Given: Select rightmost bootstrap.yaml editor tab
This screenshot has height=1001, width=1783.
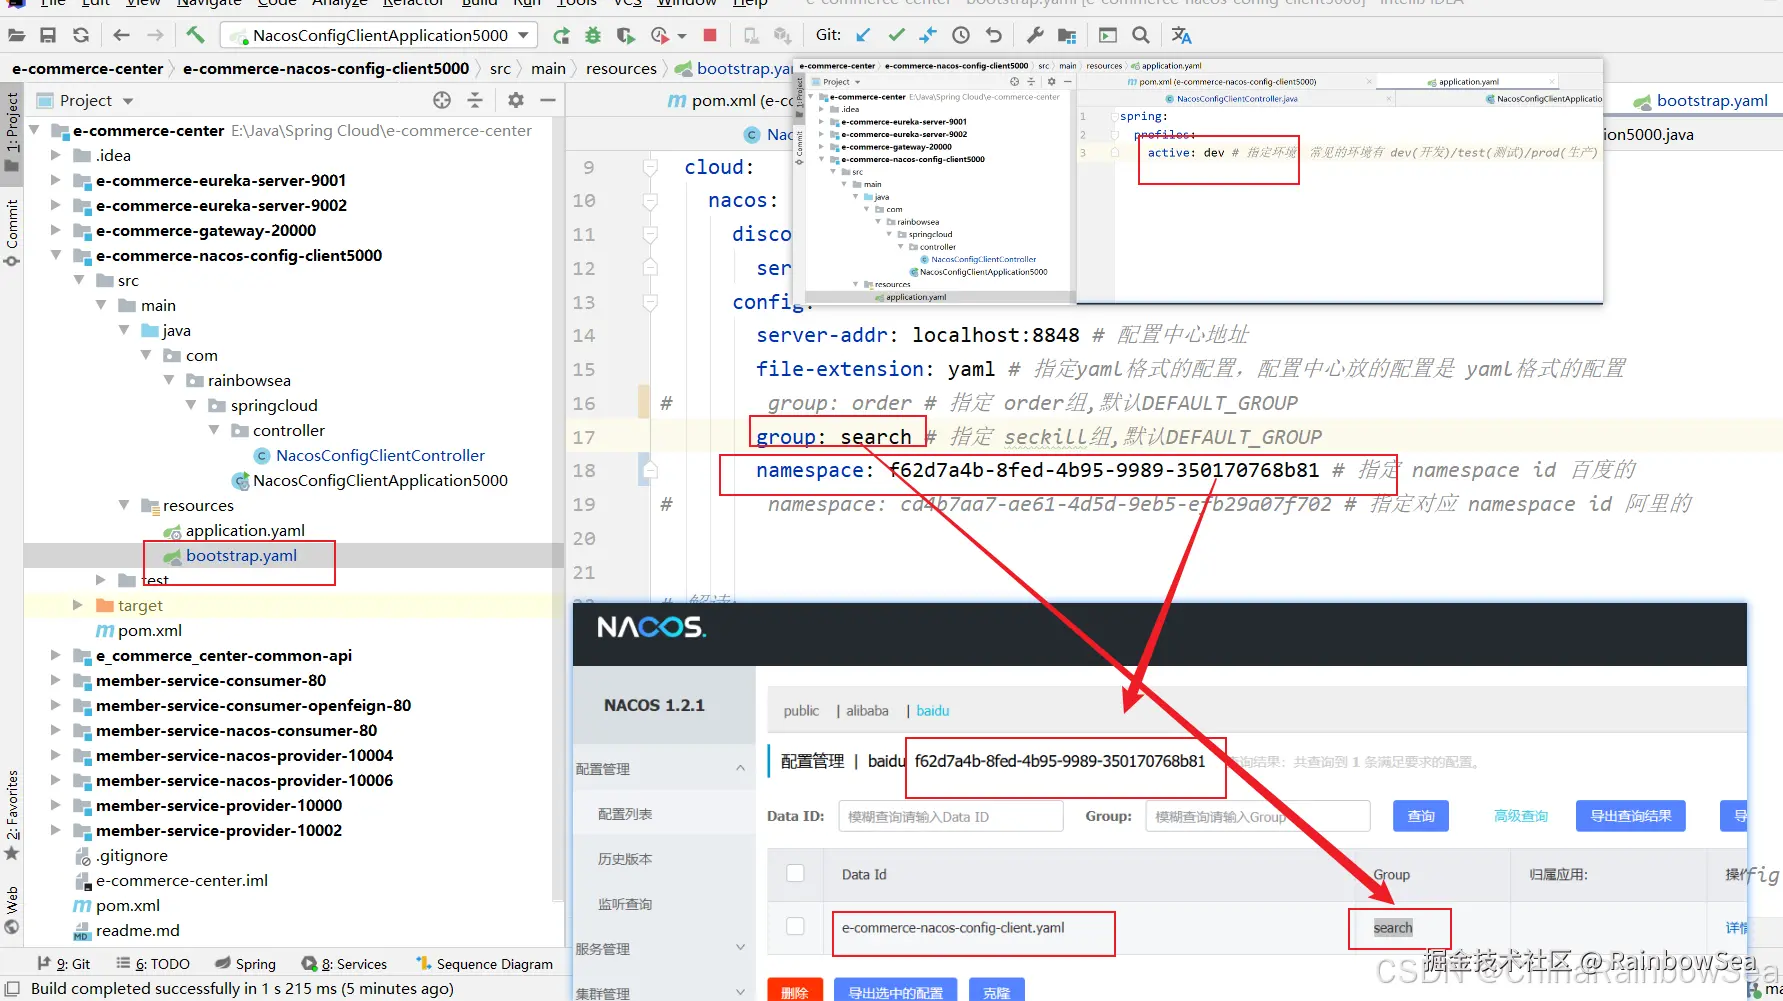Looking at the screenshot, I should (1700, 100).
